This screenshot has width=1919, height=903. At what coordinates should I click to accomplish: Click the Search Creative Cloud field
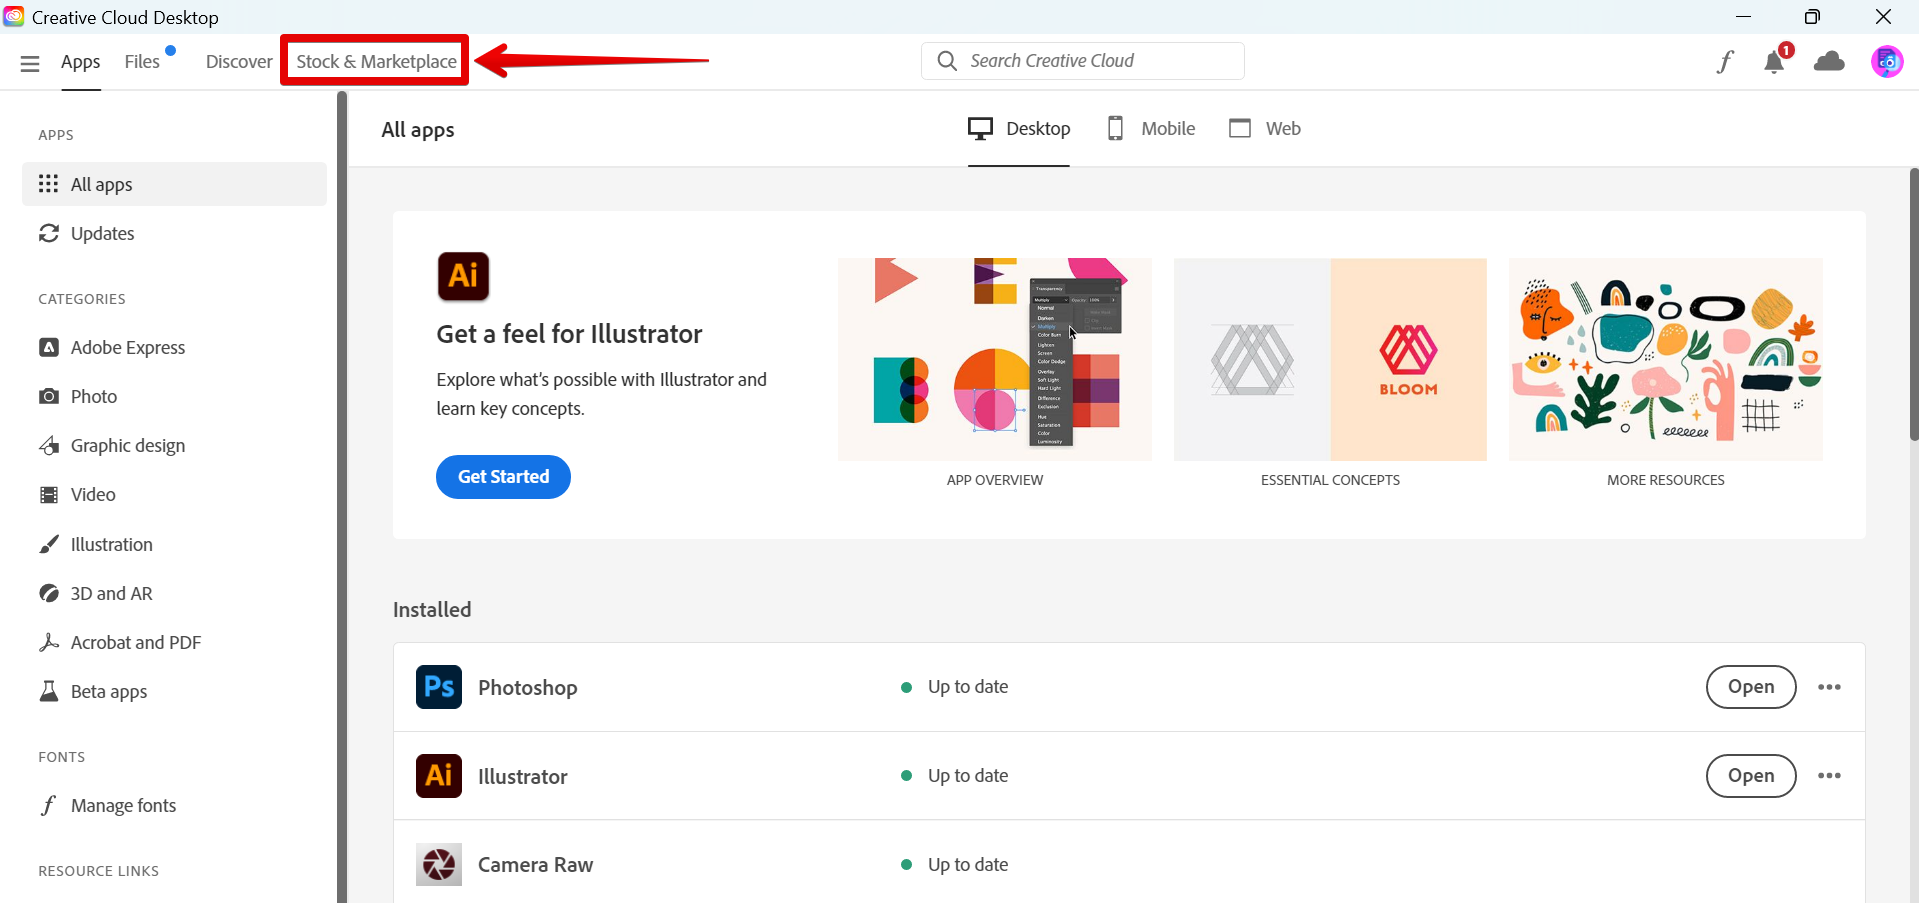click(1083, 61)
